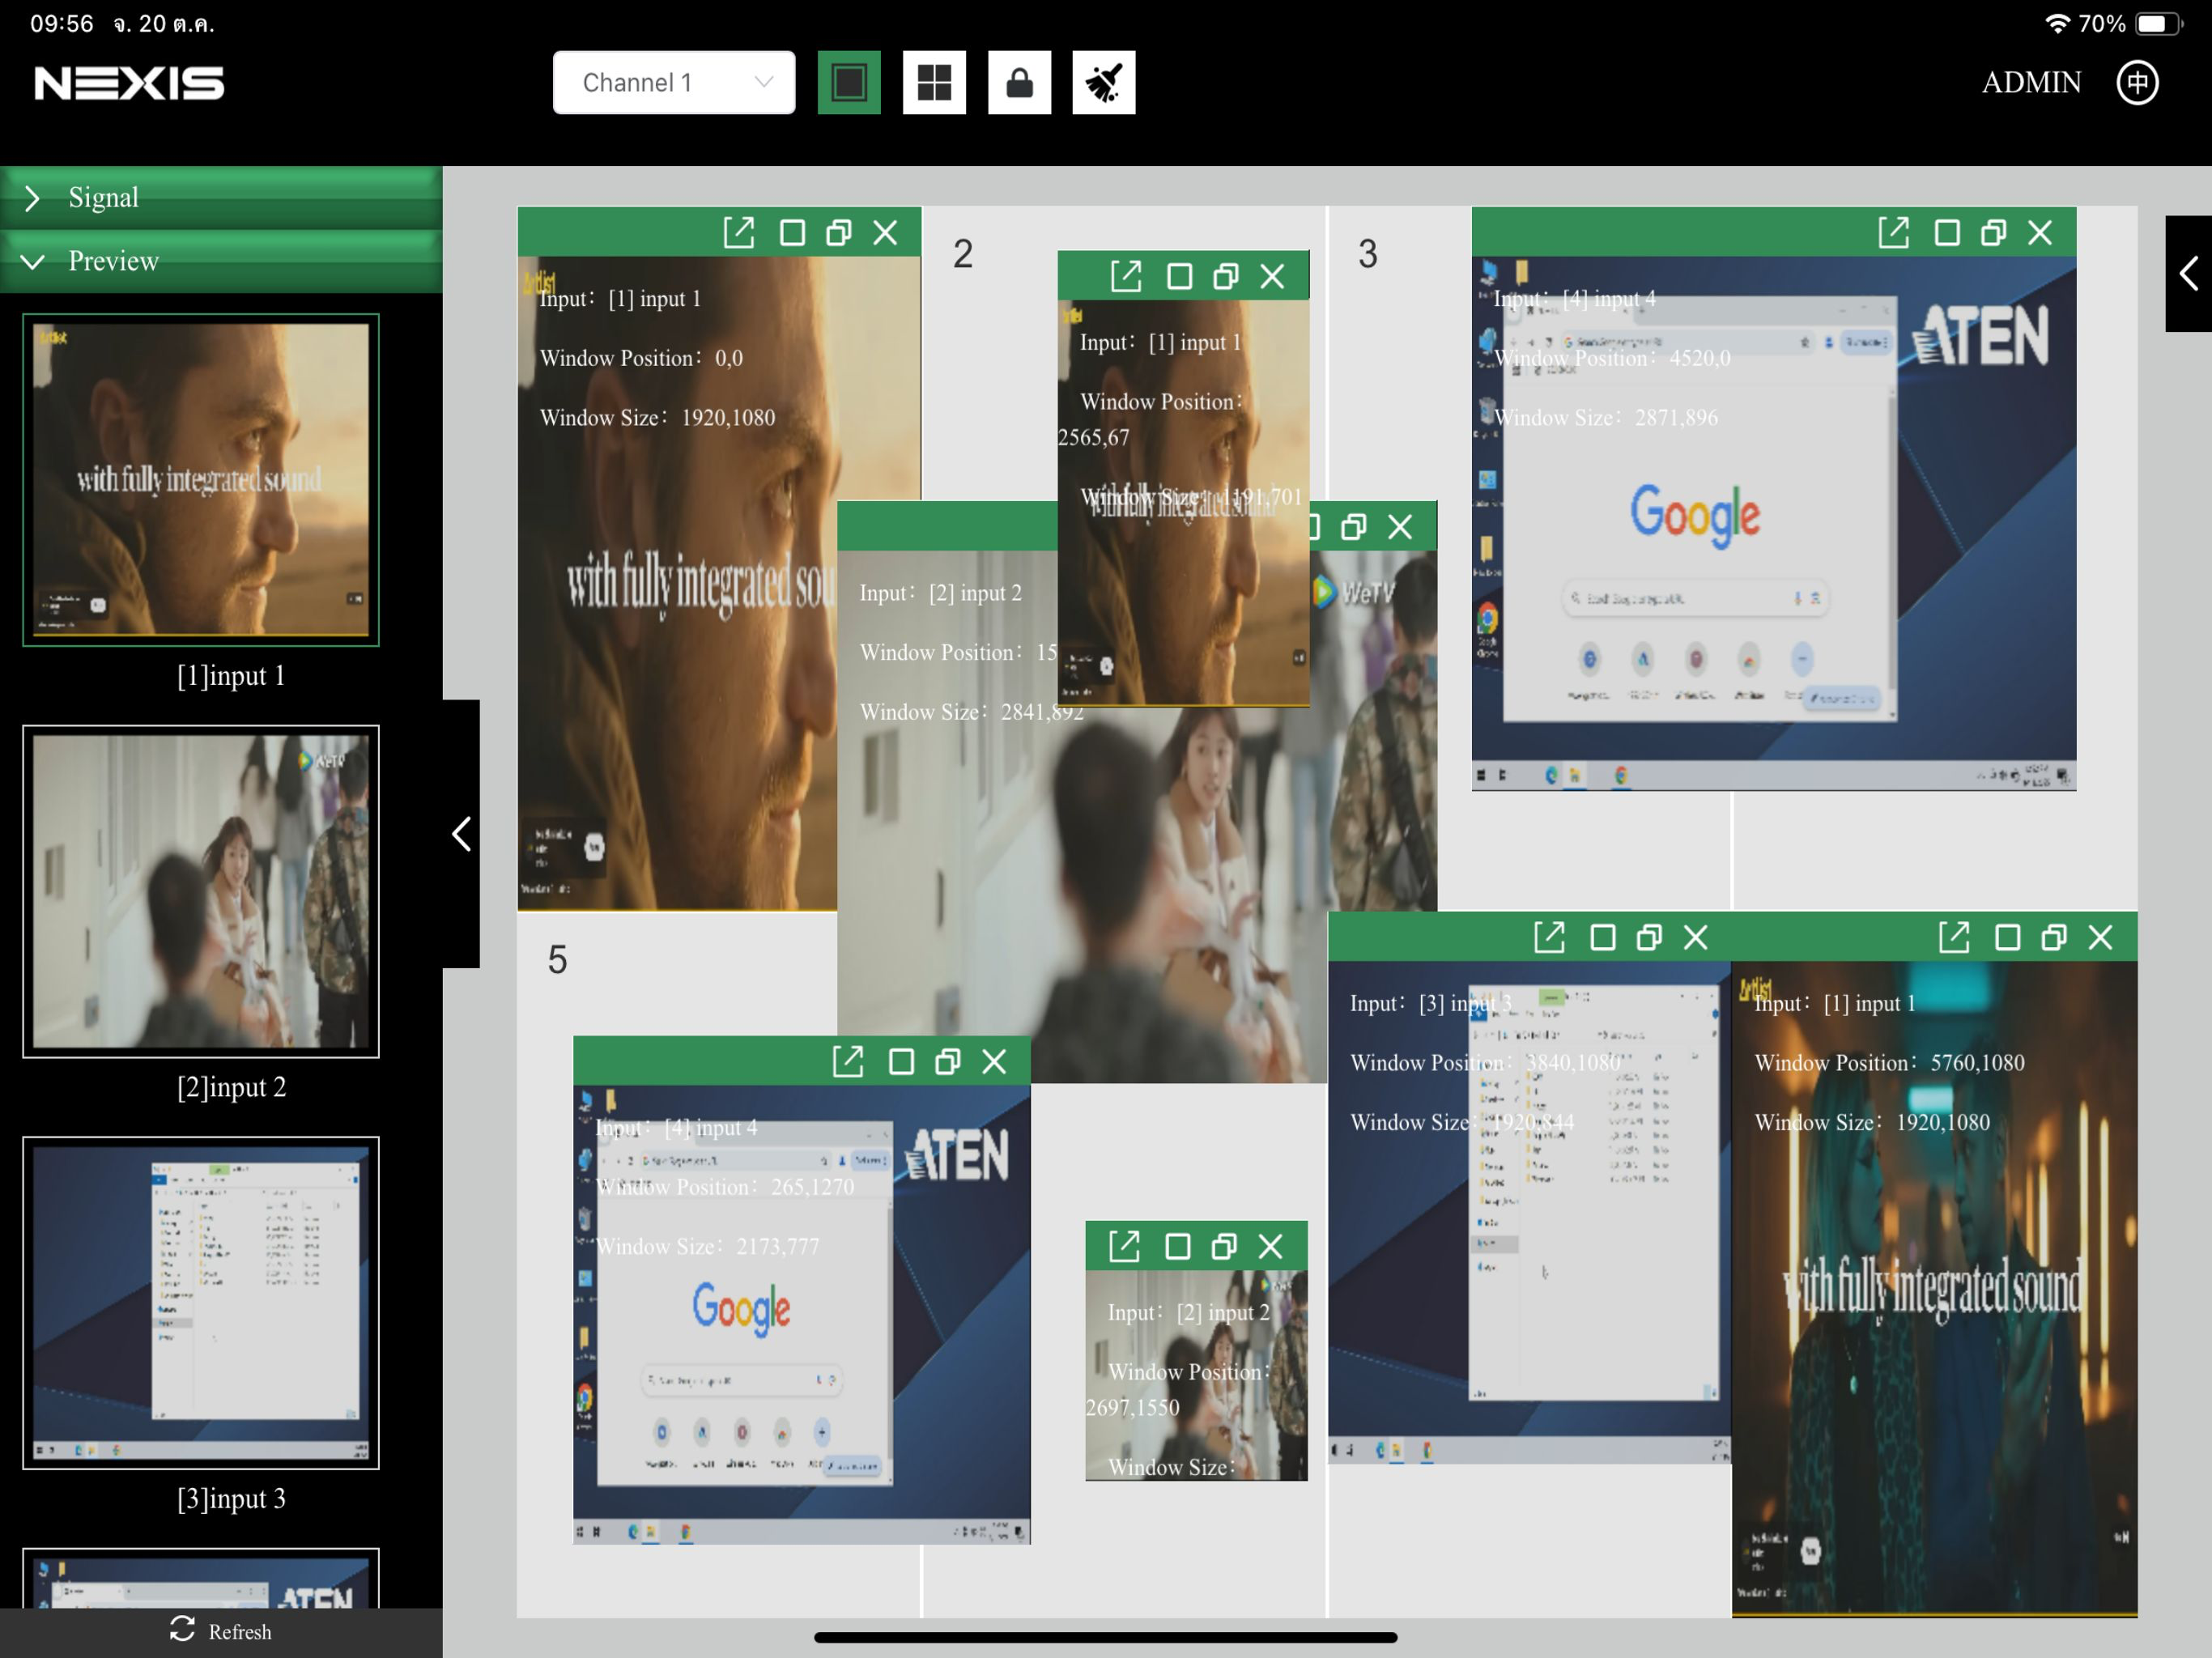
Task: Click the circled icon next to ADMIN
Action: (2137, 82)
